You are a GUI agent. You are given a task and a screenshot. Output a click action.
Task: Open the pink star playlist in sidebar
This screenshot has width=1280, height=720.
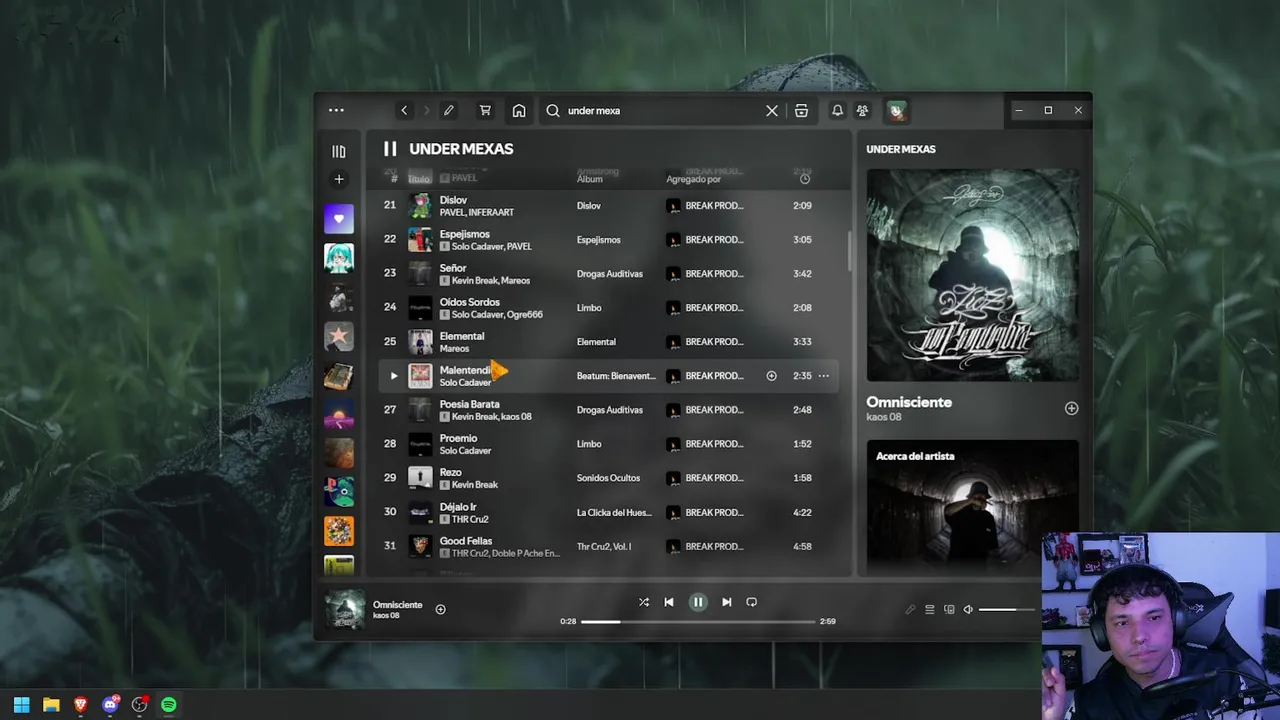click(339, 336)
